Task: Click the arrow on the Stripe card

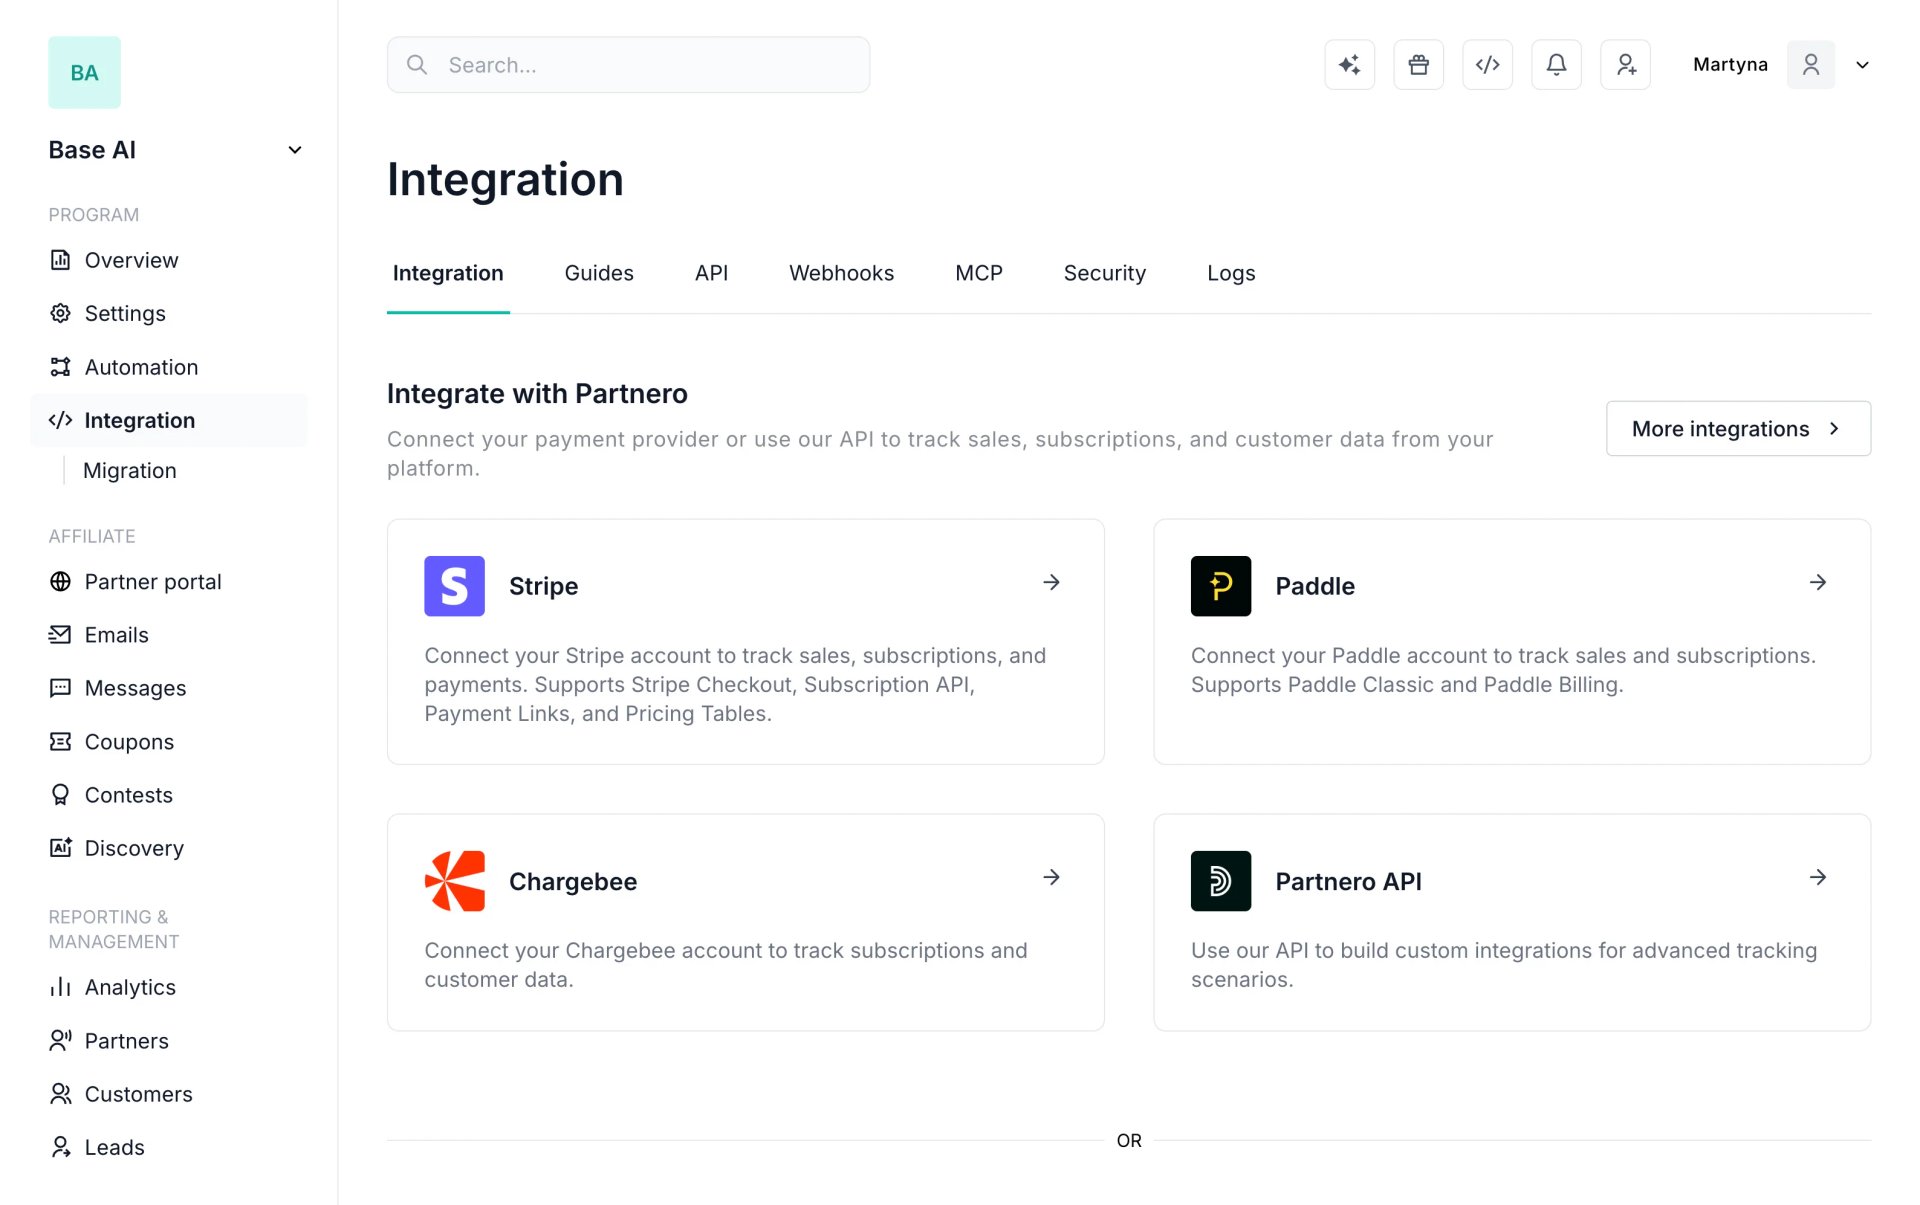Action: (1051, 582)
